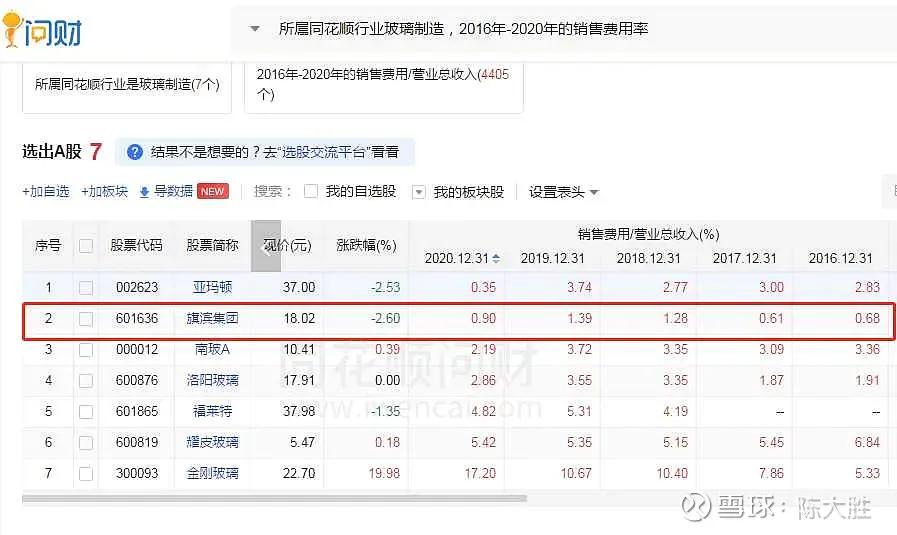Screen dimensions: 897x535
Task: Check the box for row 600876
Action: tap(86, 381)
